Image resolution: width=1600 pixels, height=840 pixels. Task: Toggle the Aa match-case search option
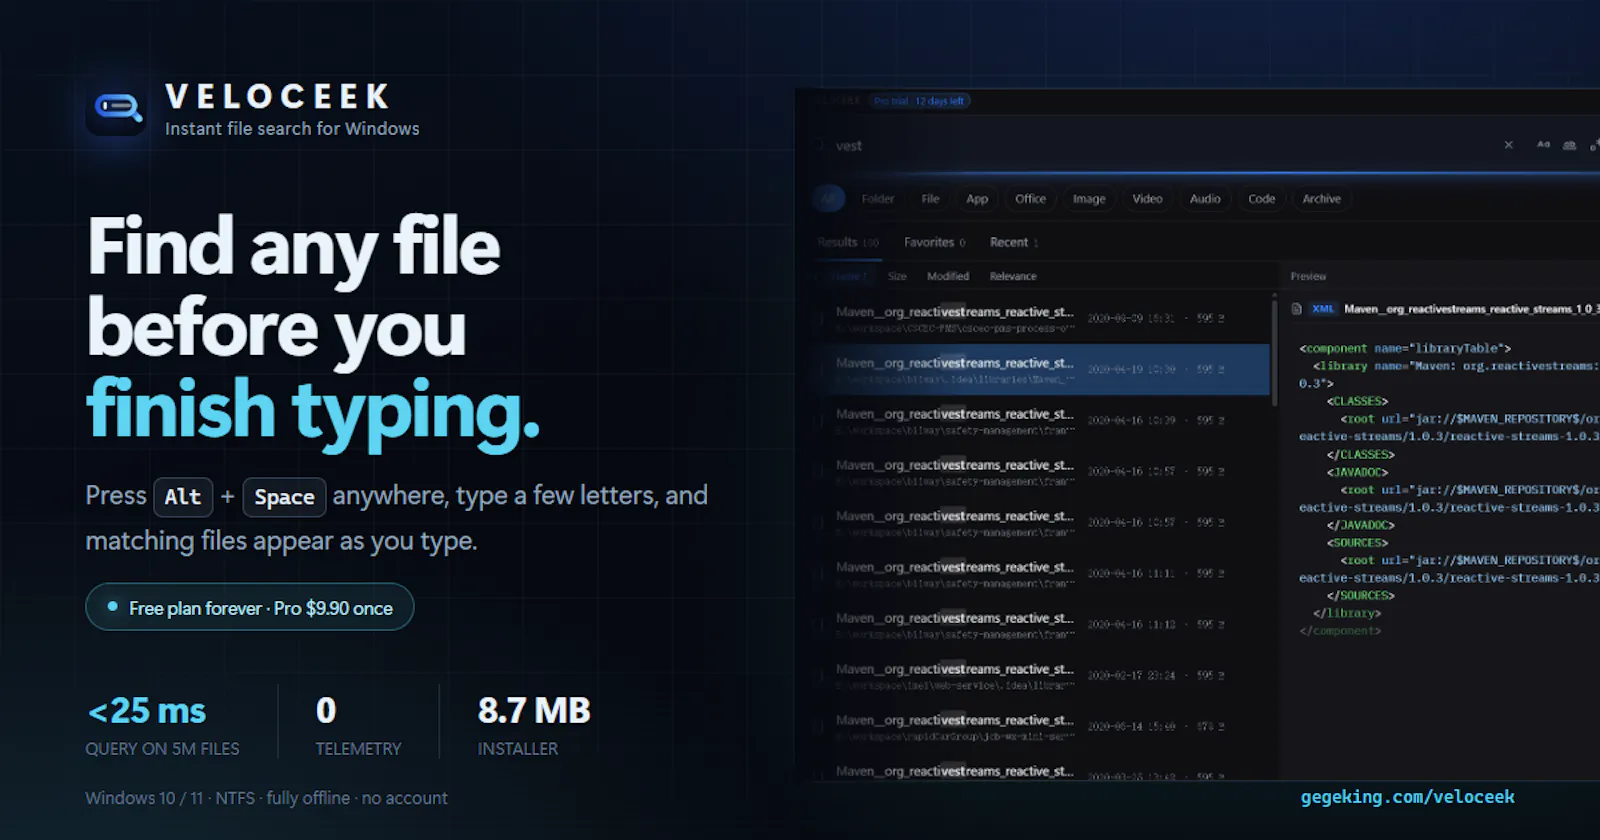[x=1543, y=145]
